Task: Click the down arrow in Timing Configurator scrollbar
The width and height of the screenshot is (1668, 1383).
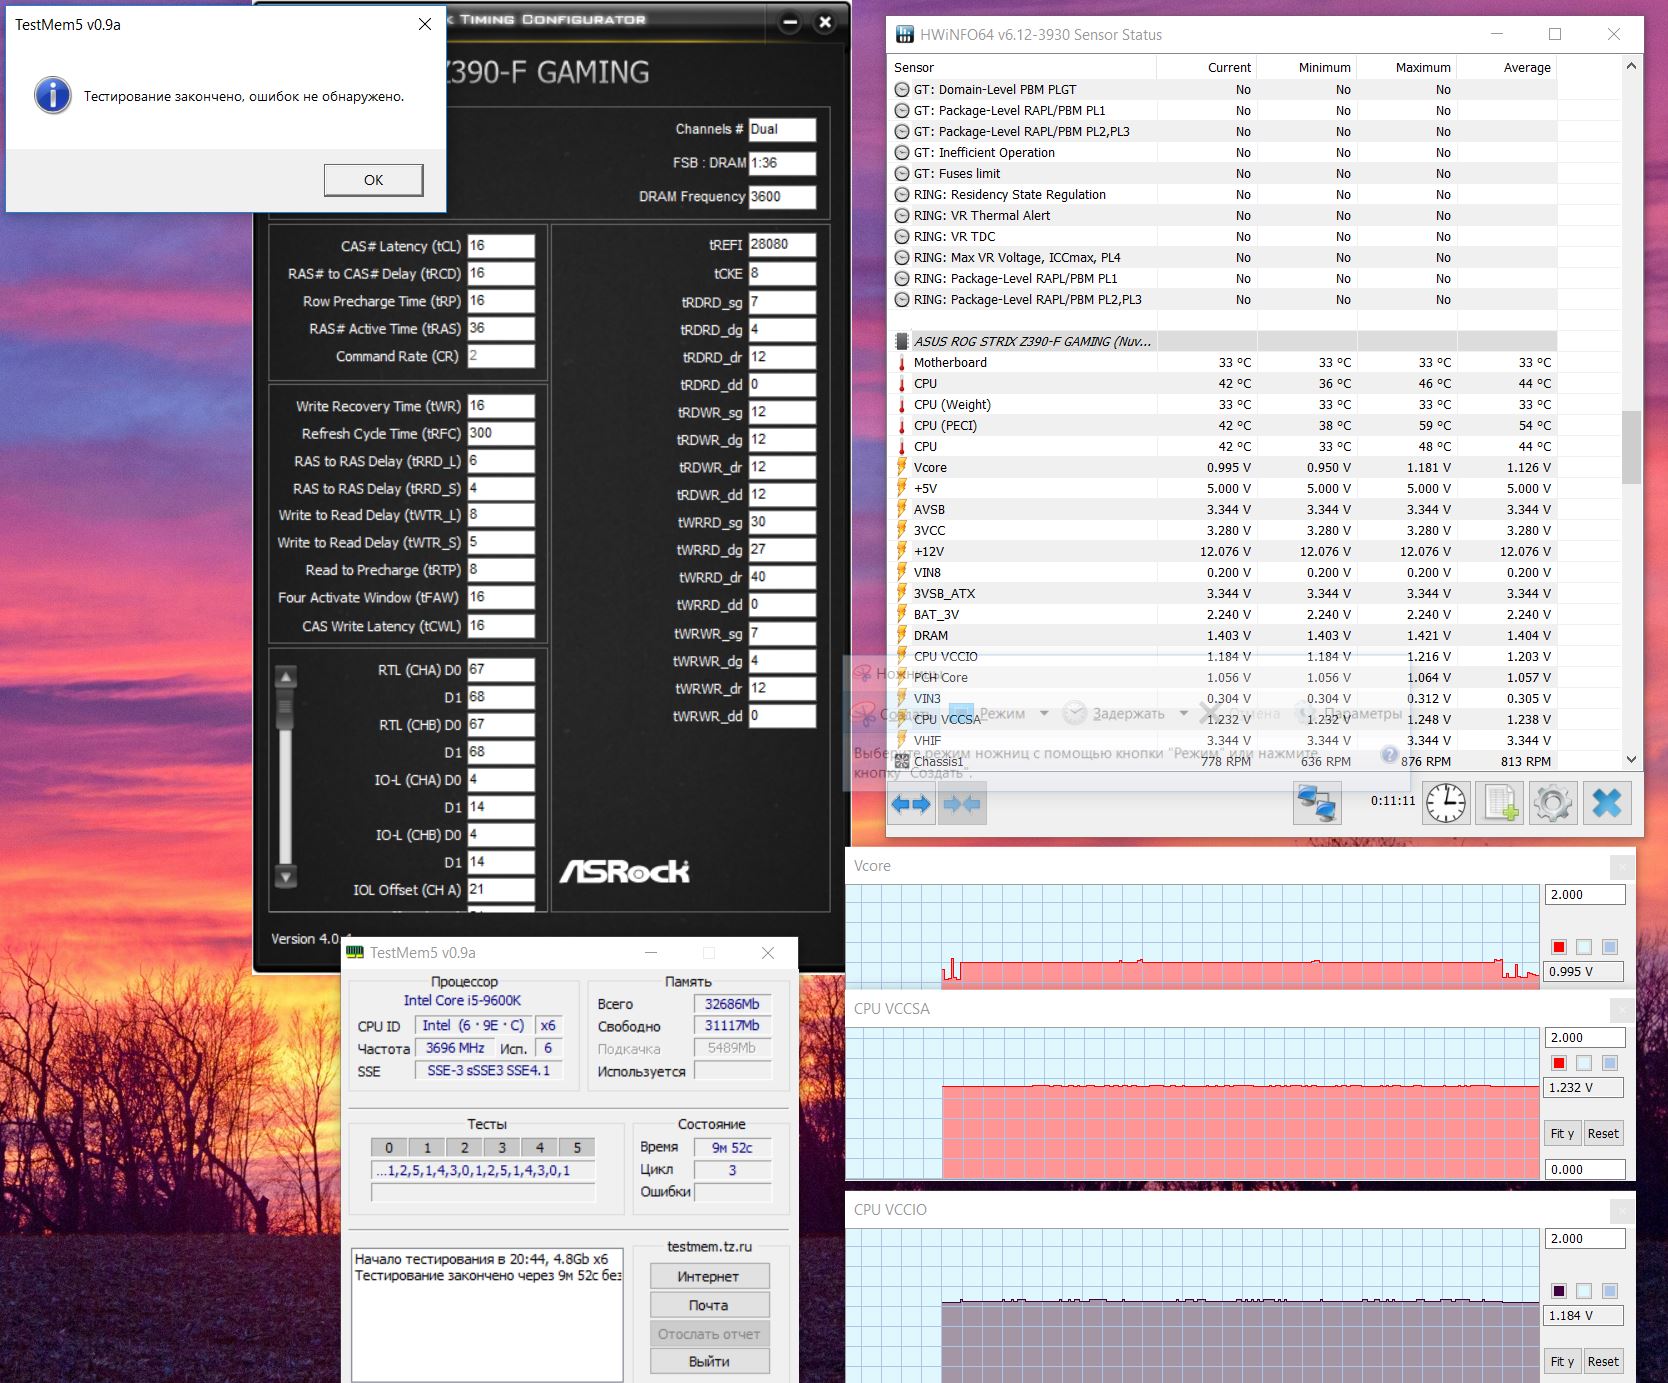Action: (286, 878)
